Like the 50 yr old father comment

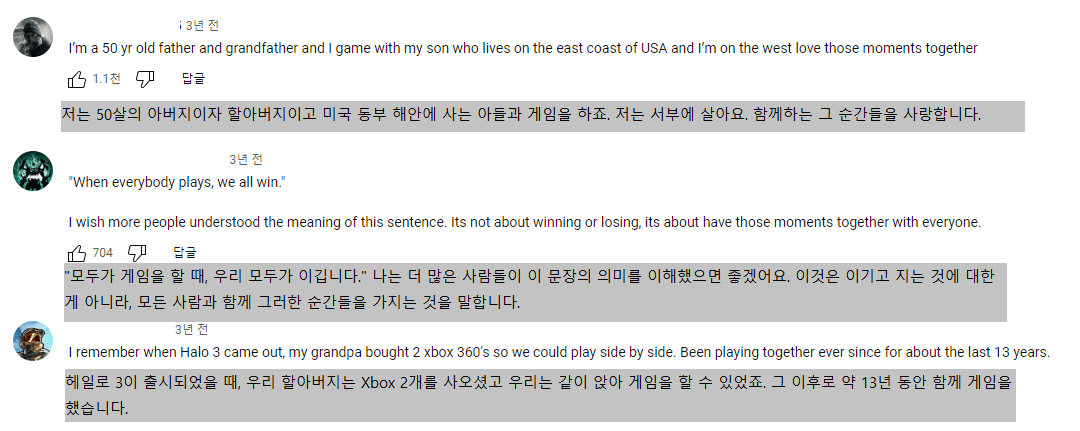click(76, 80)
